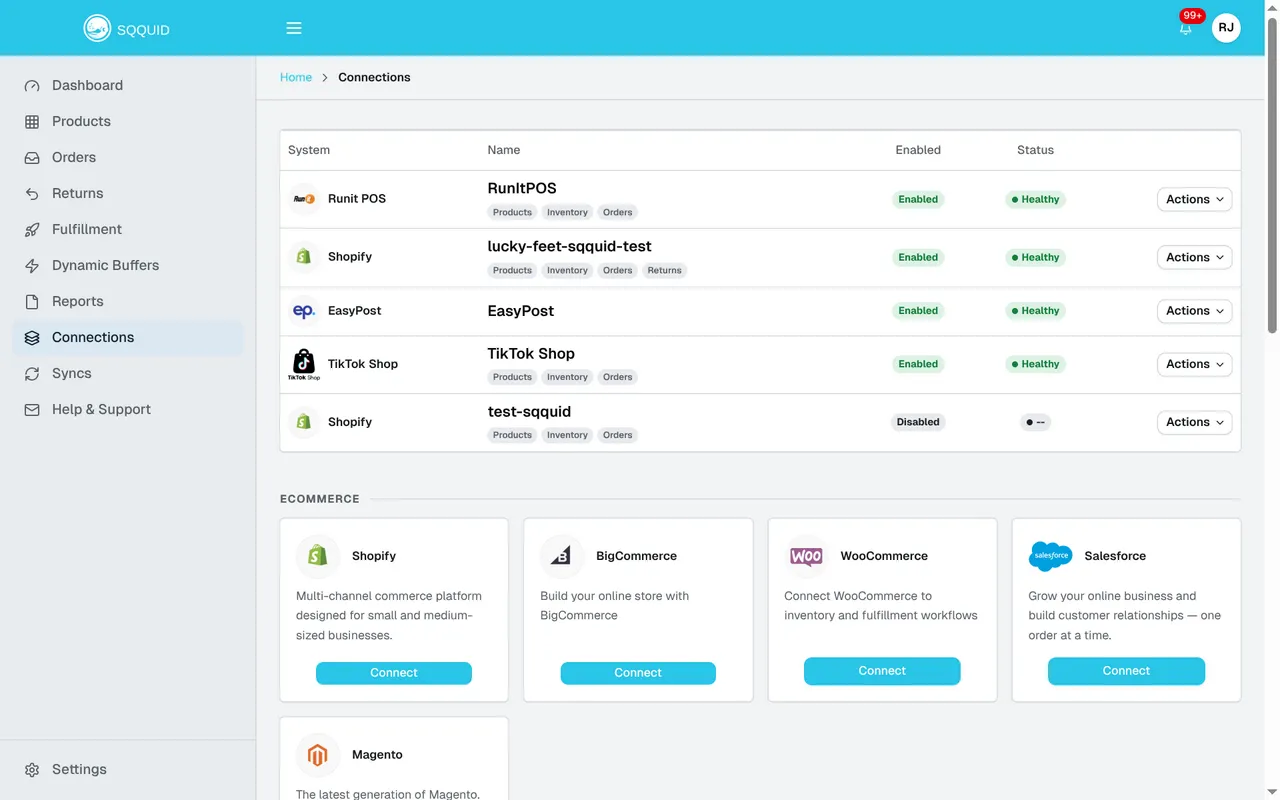Click the BigCommerce card logo

coord(562,556)
